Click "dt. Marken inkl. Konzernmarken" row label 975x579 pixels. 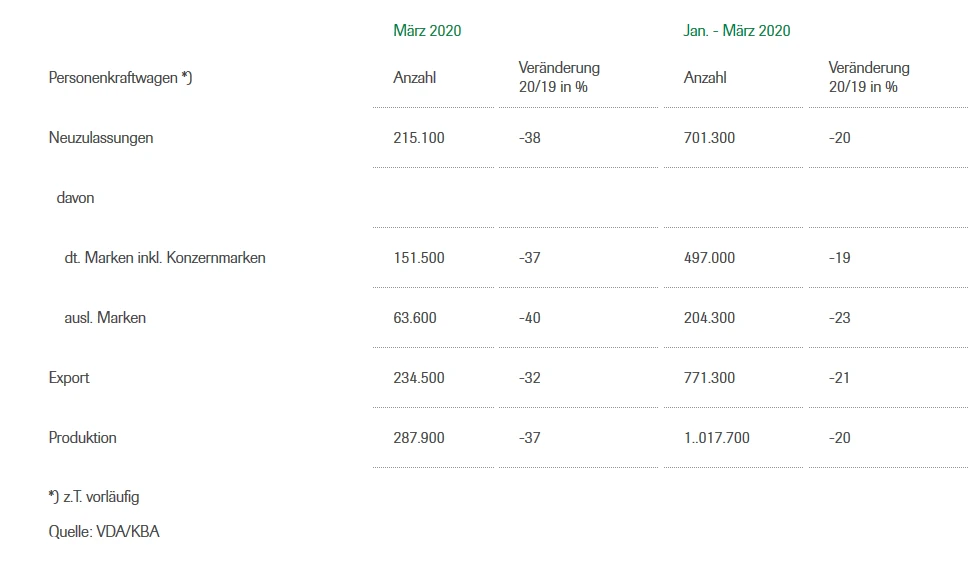(x=165, y=258)
